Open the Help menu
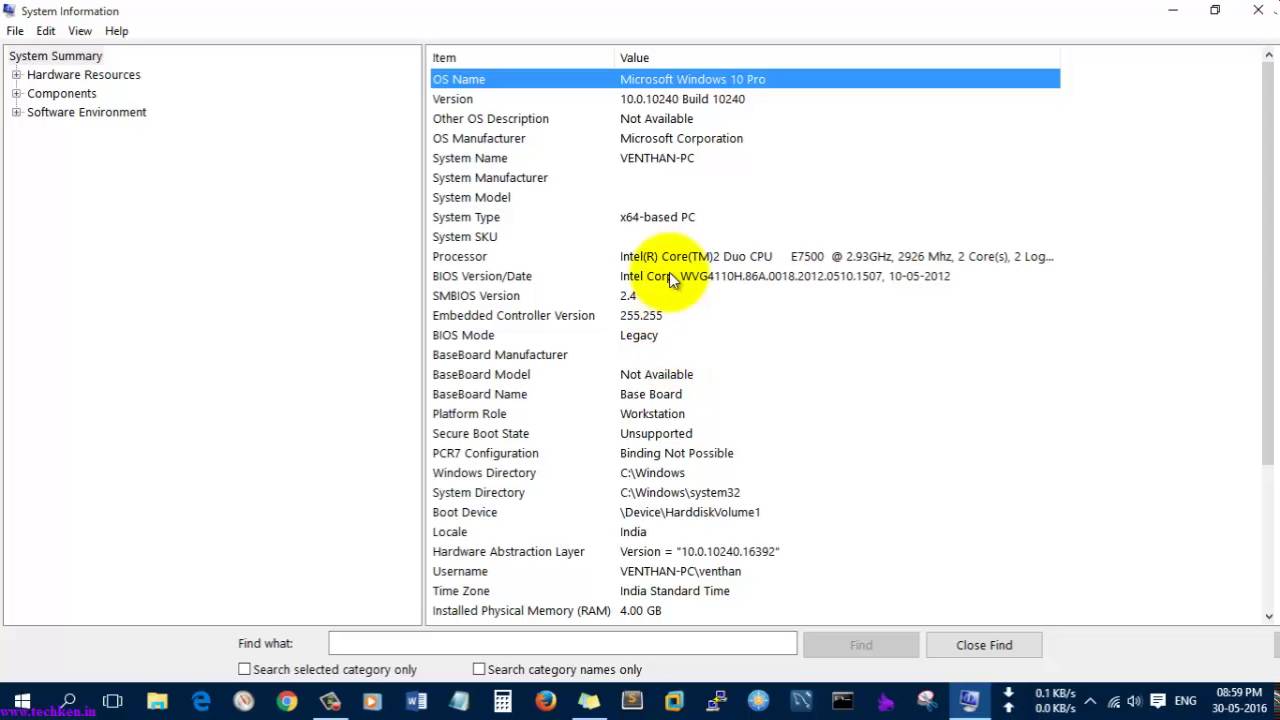 tap(117, 31)
